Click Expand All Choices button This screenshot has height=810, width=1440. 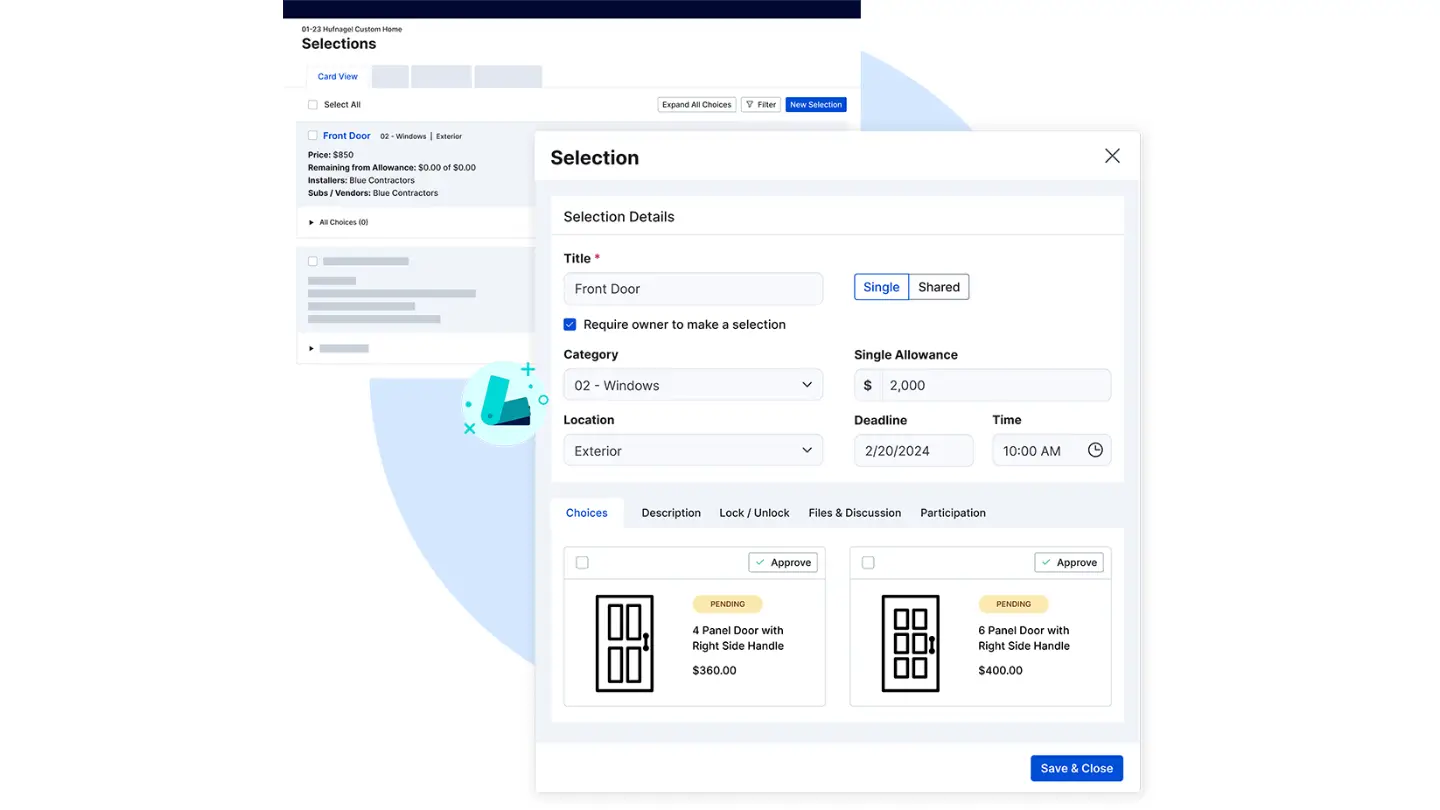(697, 104)
